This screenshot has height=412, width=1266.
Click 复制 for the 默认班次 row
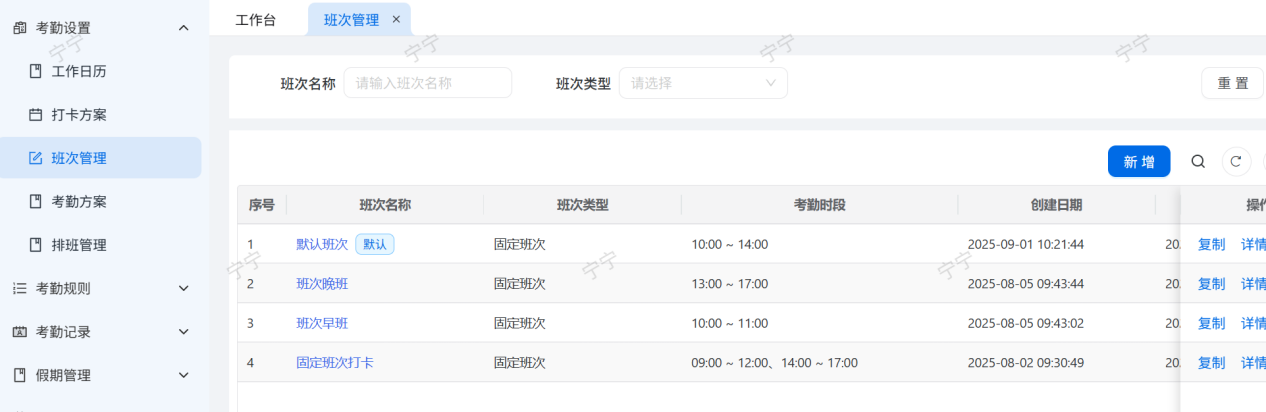click(1211, 244)
